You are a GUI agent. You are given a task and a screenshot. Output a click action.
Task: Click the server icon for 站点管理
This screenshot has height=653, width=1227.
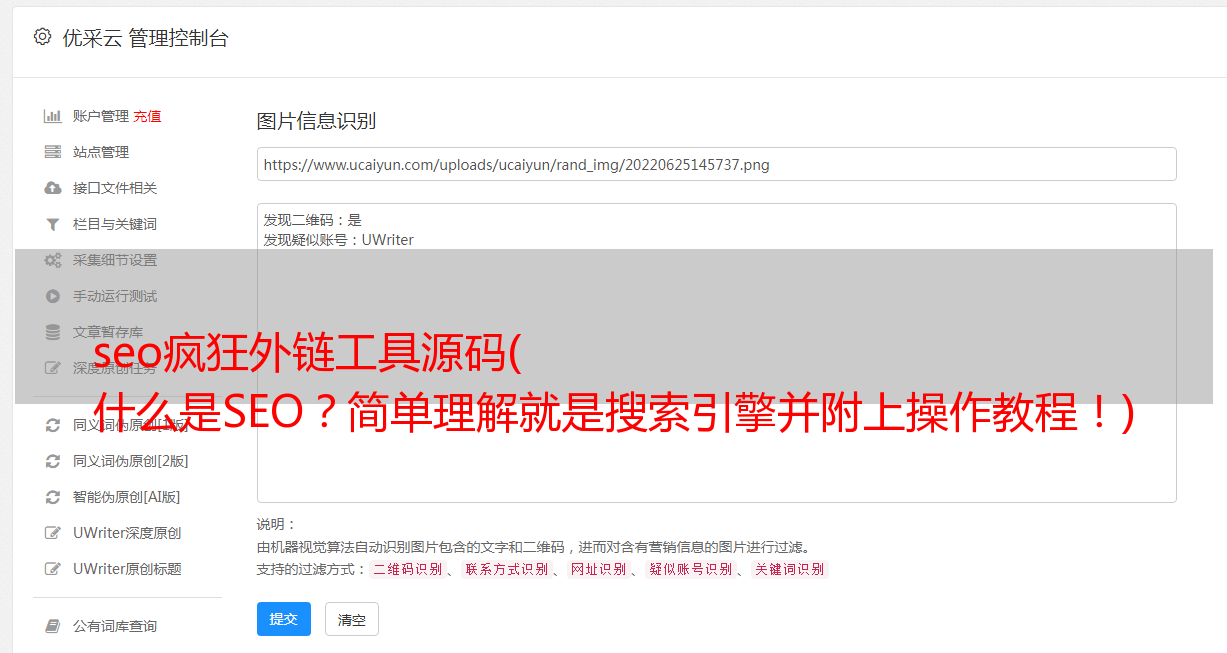click(53, 152)
